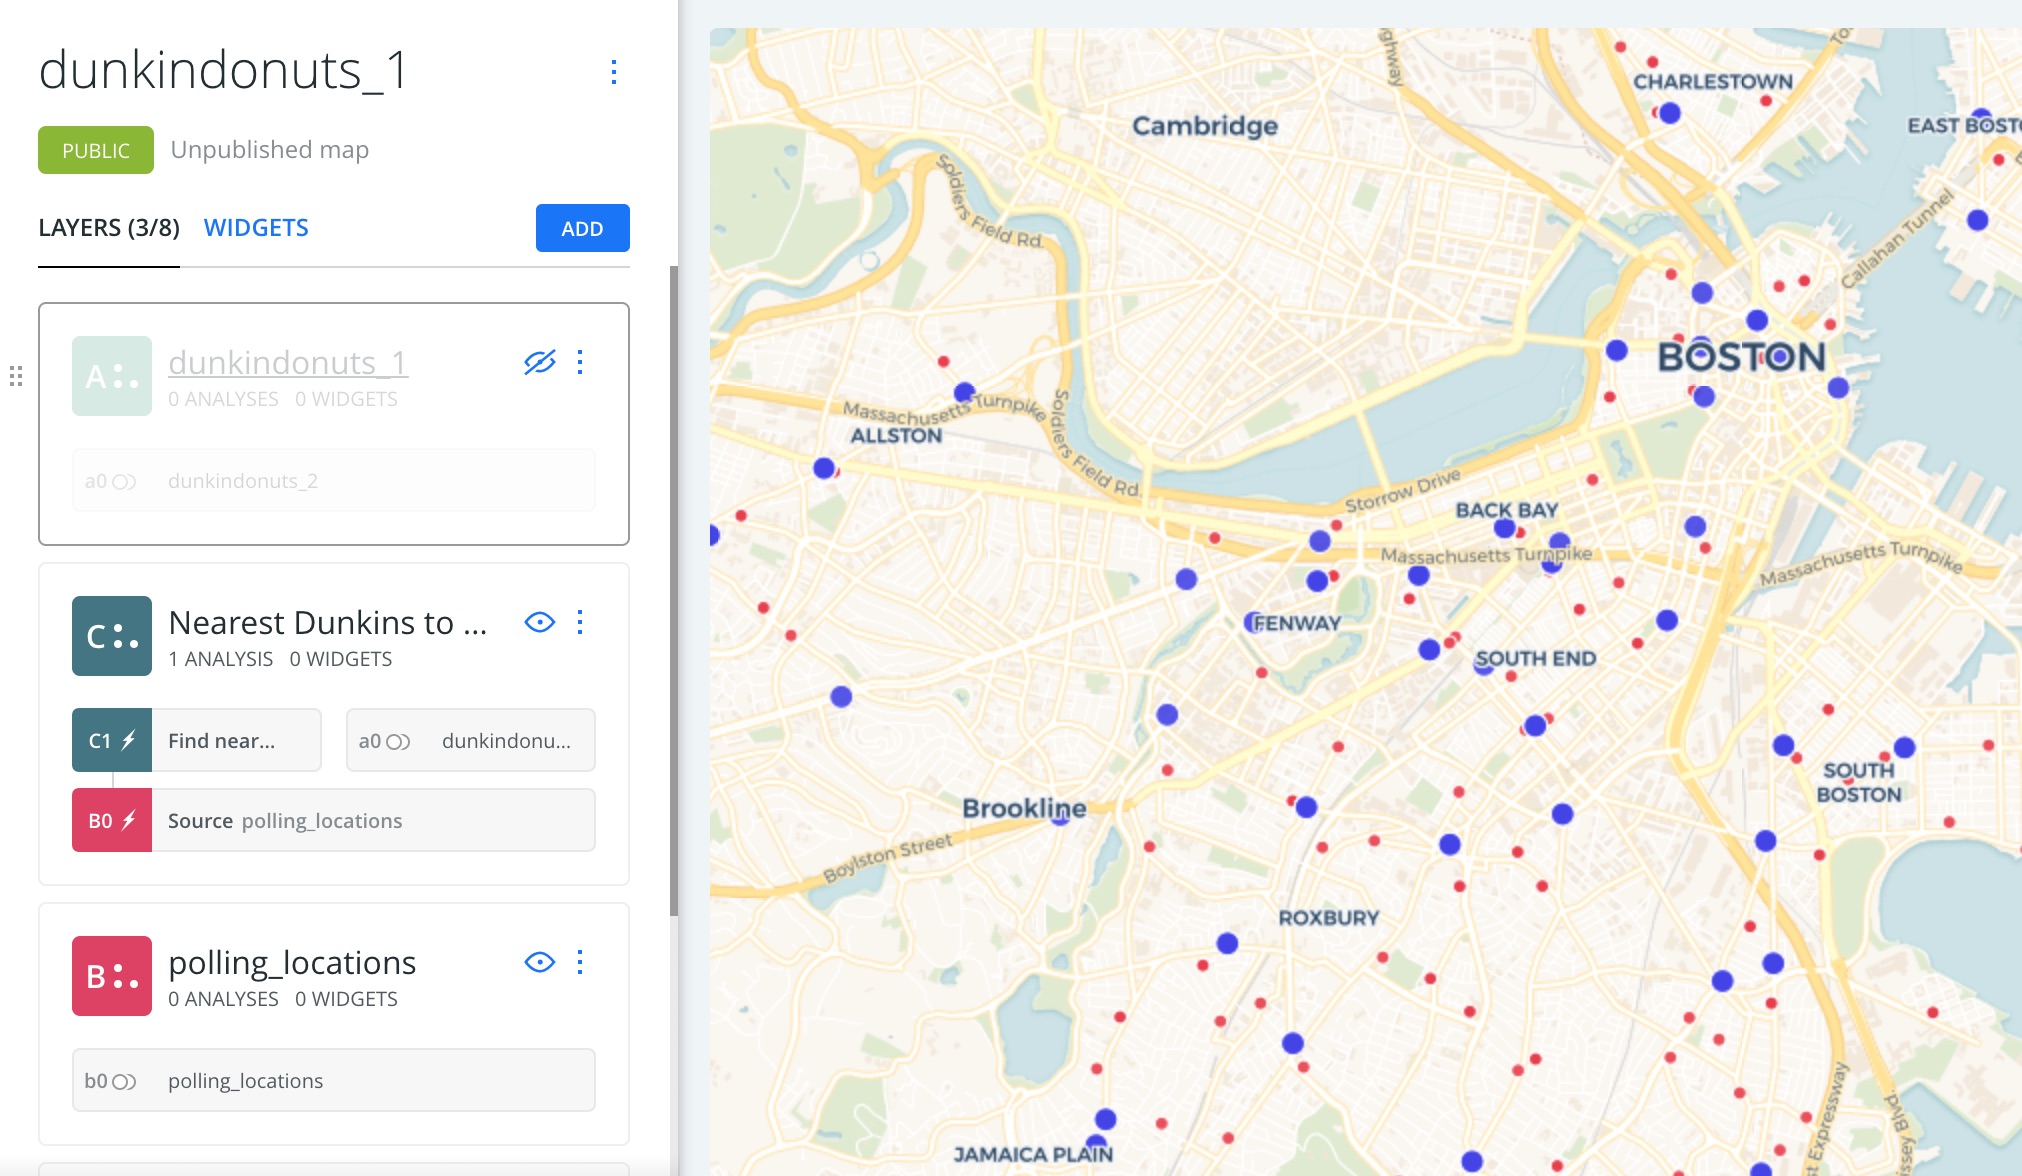Show the hidden dunkindonuts_1 layer
This screenshot has height=1176, width=2022.
click(x=540, y=362)
